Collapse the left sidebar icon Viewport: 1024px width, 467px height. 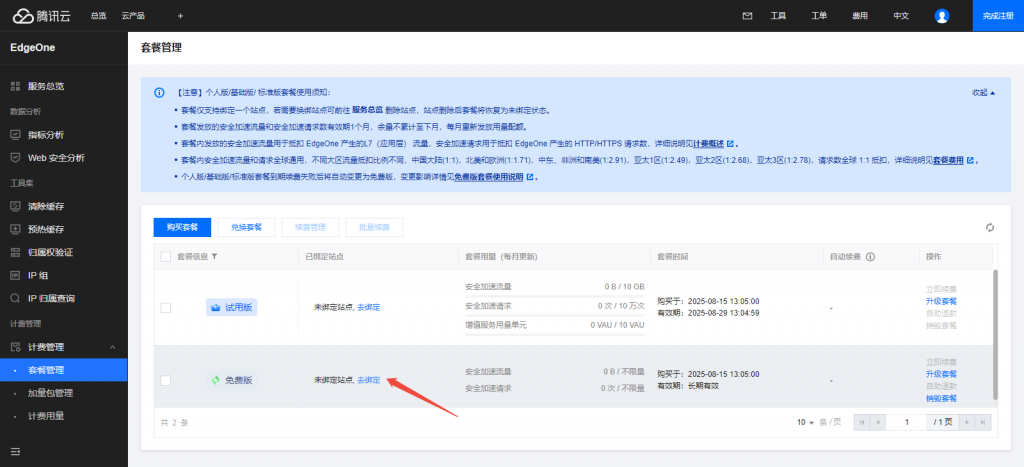tap(15, 451)
